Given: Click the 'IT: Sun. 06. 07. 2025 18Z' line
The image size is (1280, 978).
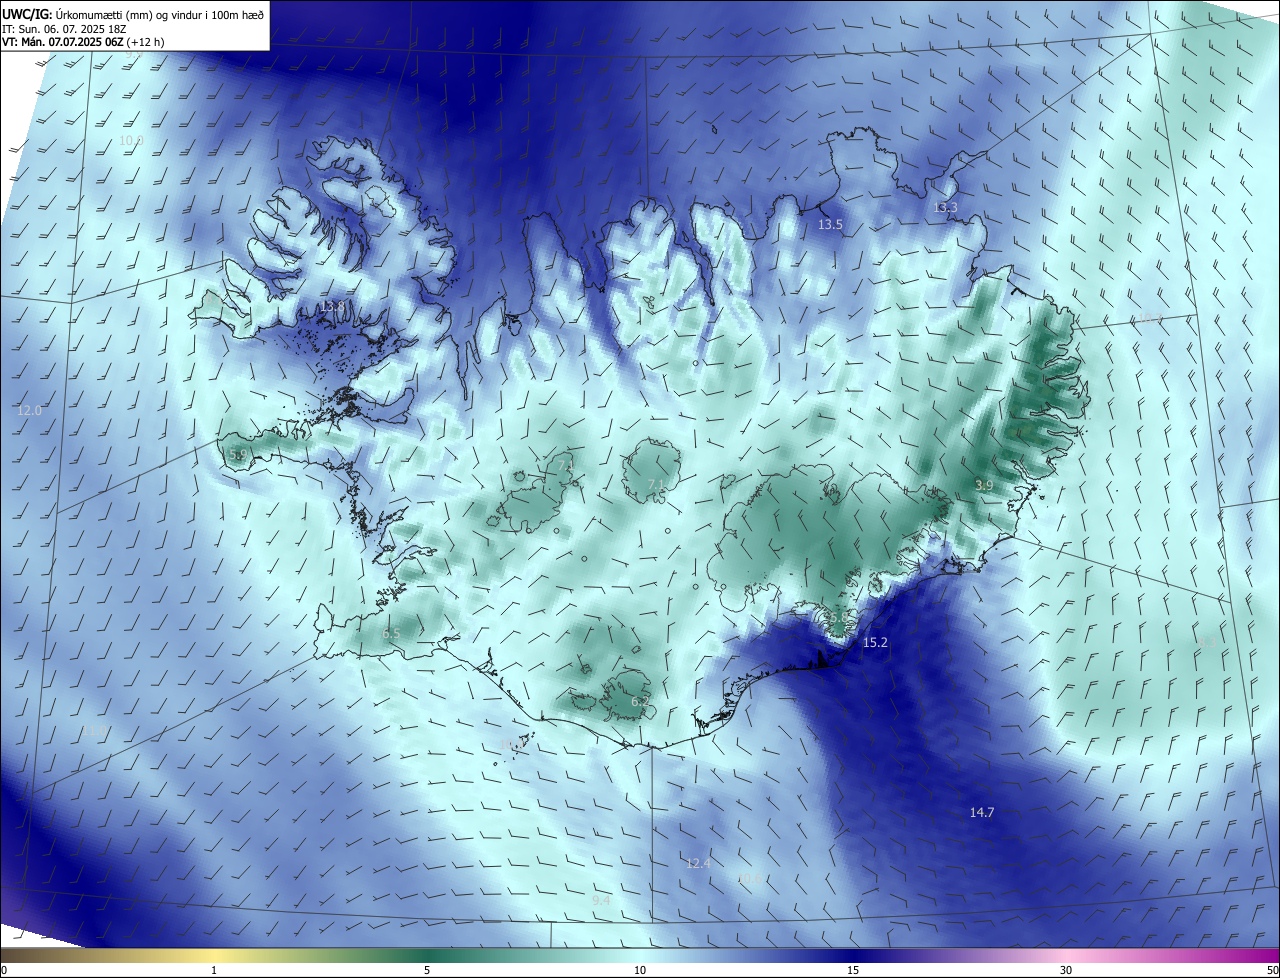Looking at the screenshot, I should click(65, 28).
